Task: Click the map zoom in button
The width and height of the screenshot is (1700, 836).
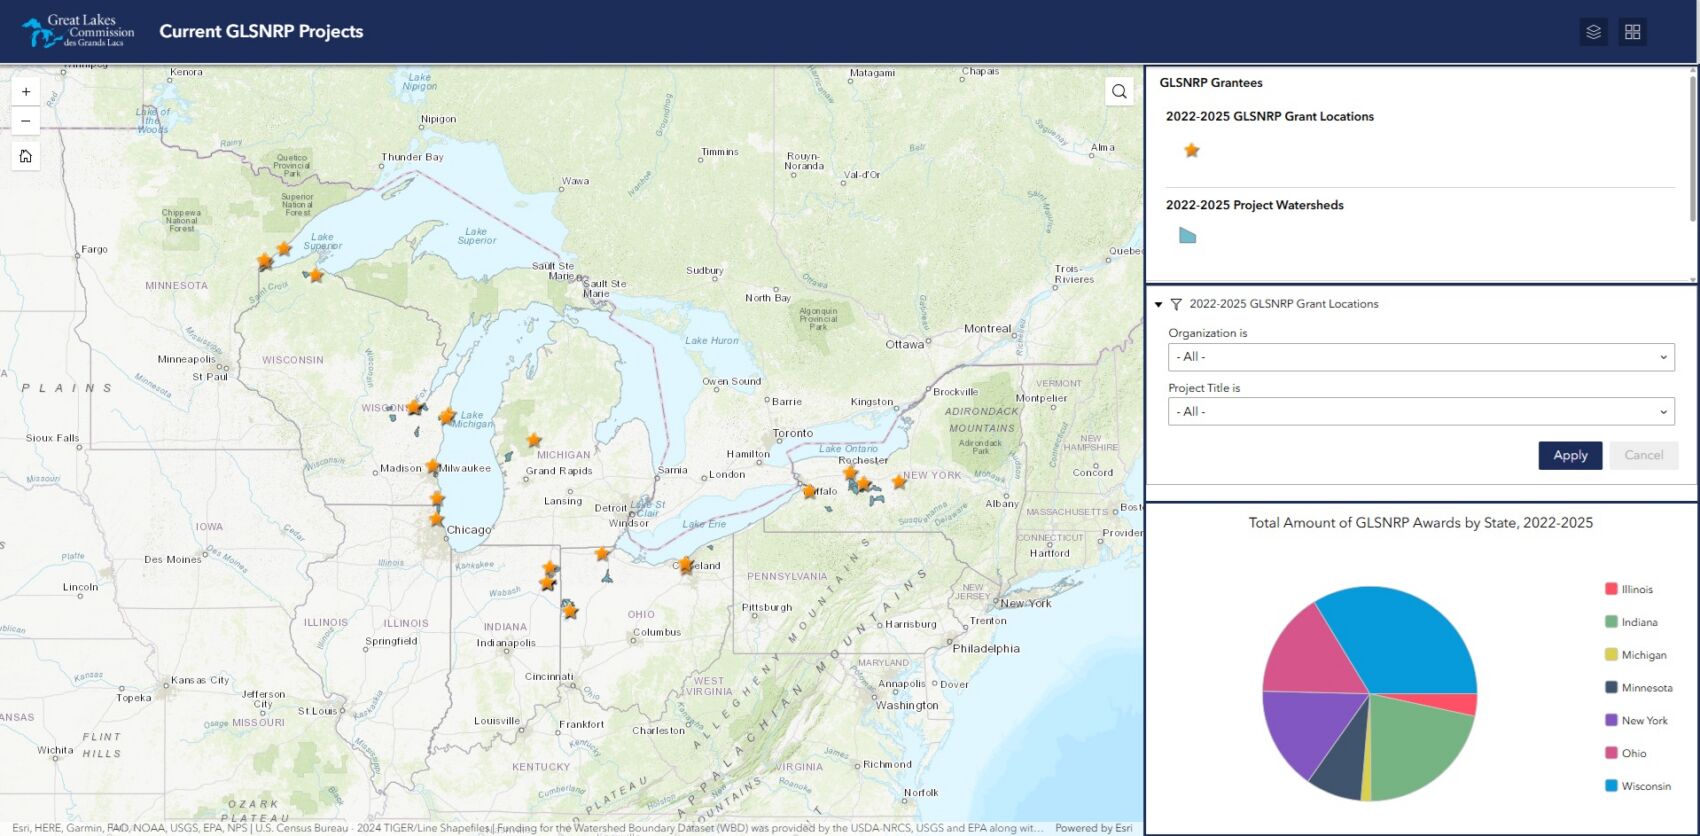Action: 26,92
